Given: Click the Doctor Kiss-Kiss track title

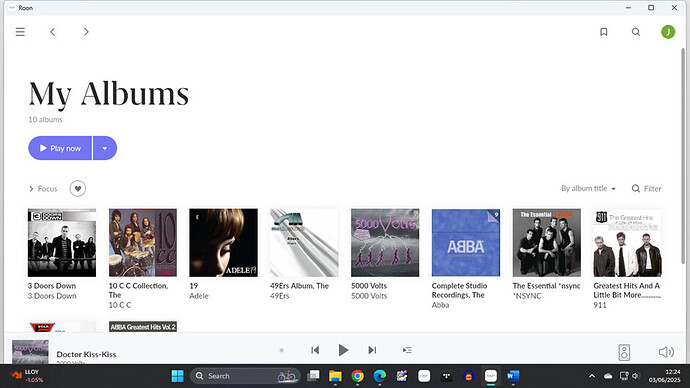Looking at the screenshot, I should (86, 354).
